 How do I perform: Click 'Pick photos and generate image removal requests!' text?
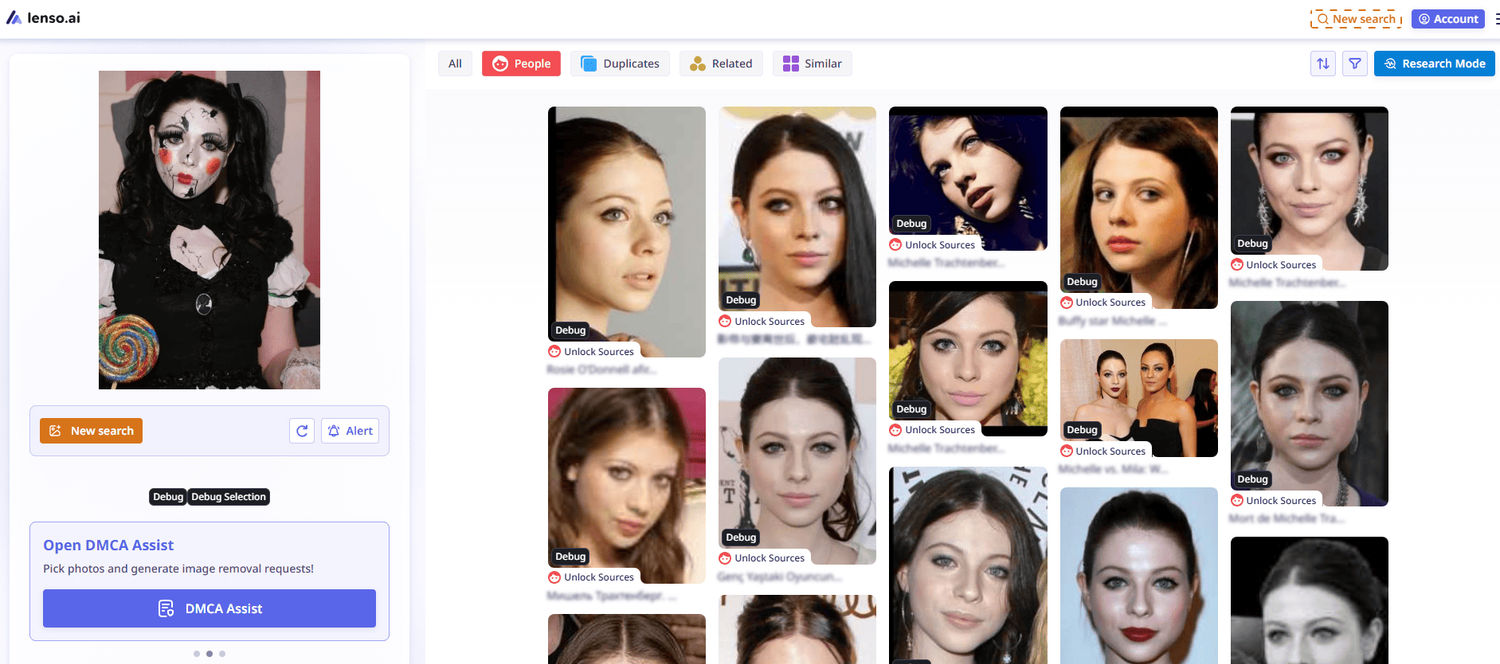tap(178, 568)
